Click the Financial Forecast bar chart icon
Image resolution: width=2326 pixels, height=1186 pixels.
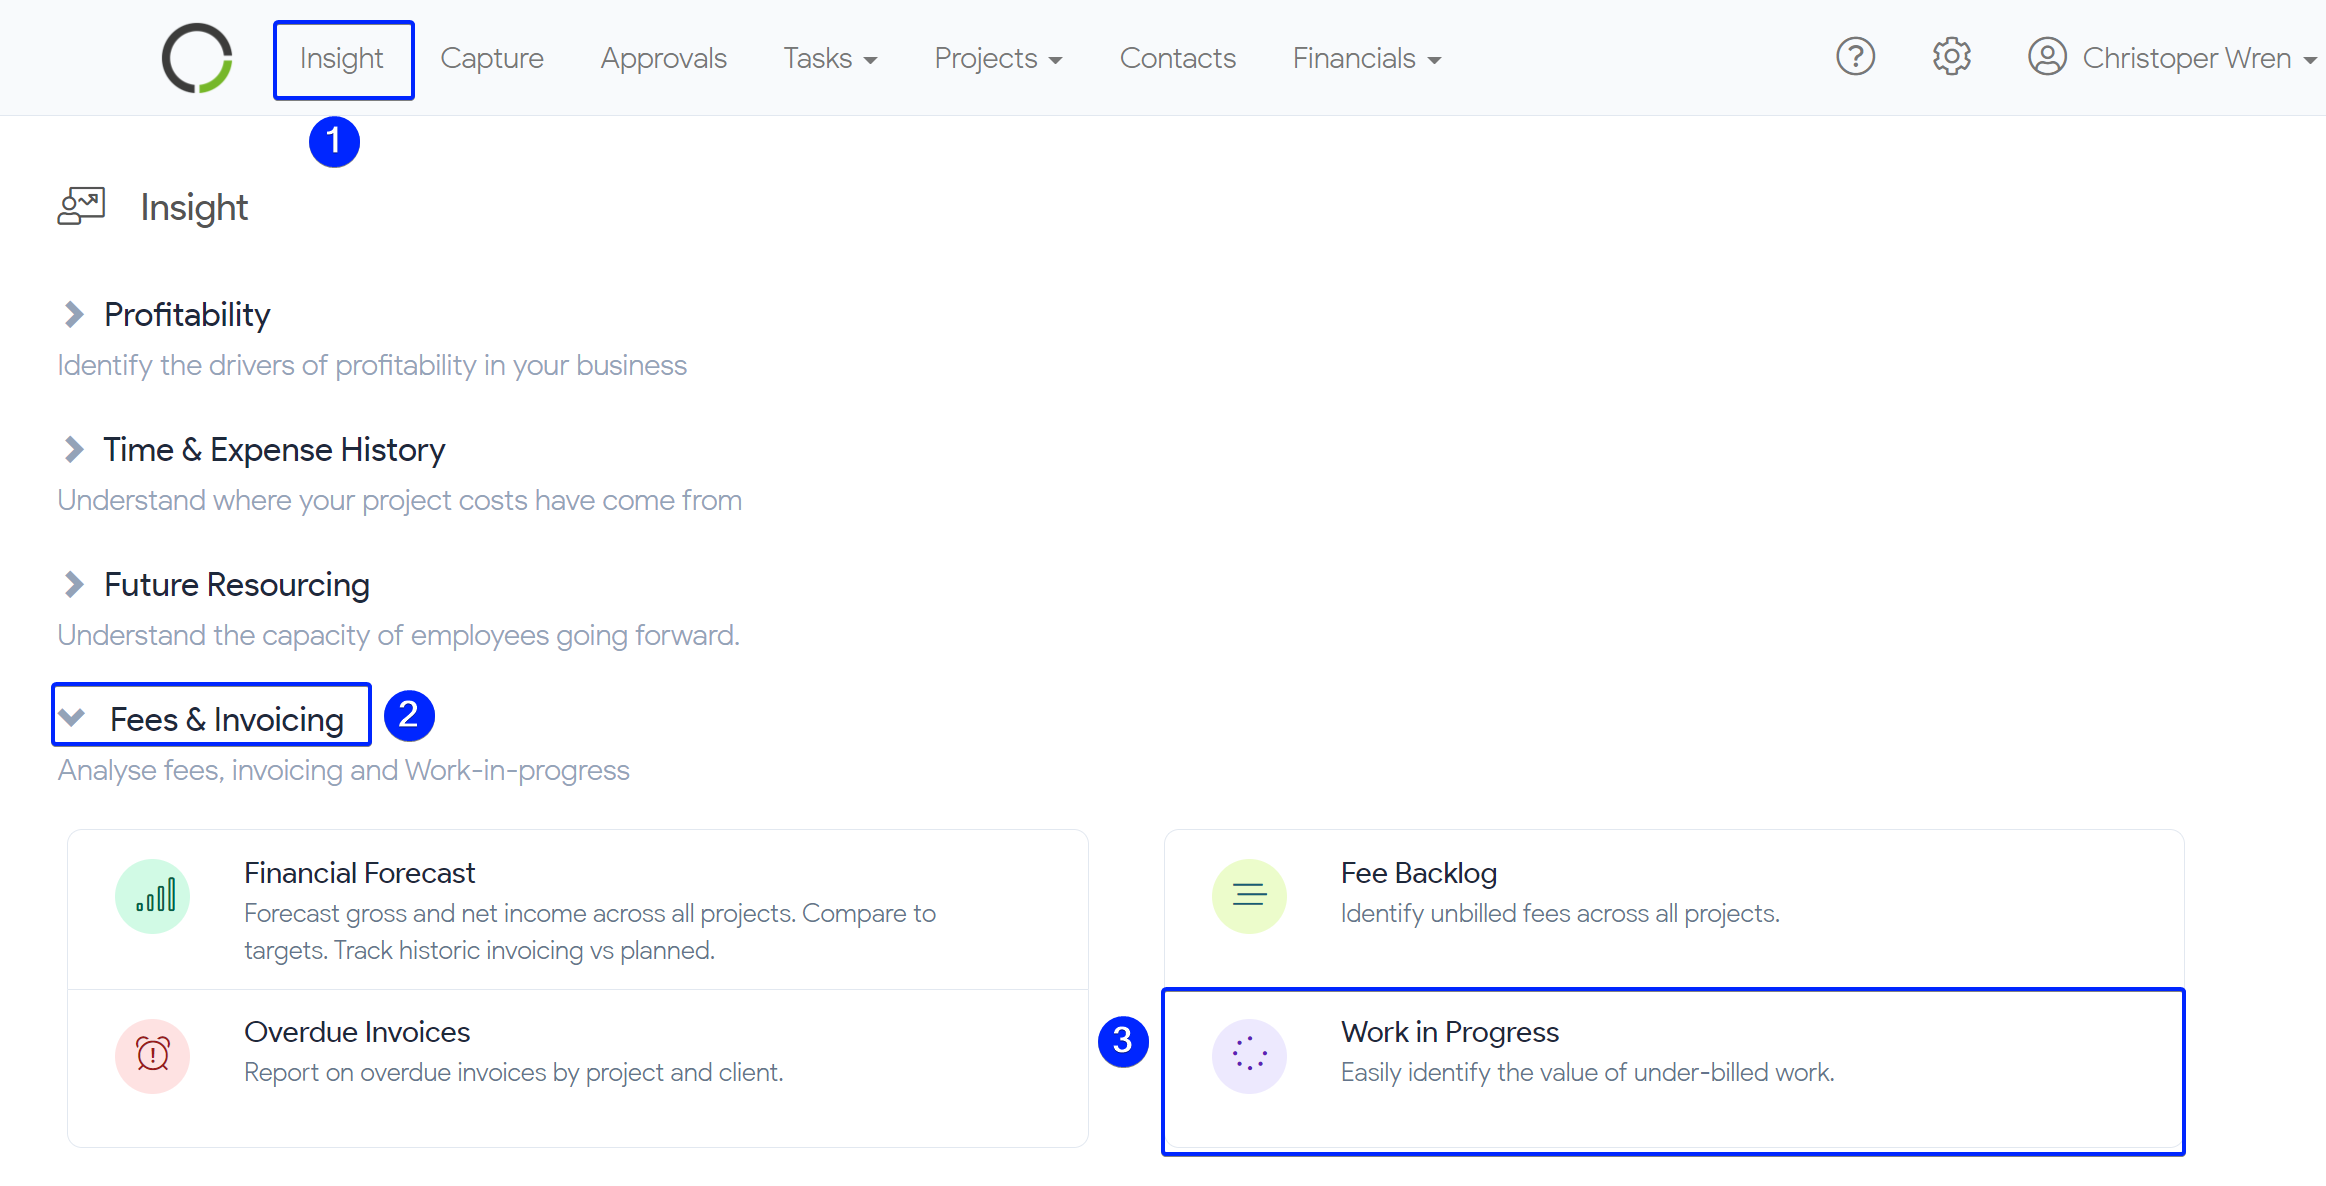(153, 895)
